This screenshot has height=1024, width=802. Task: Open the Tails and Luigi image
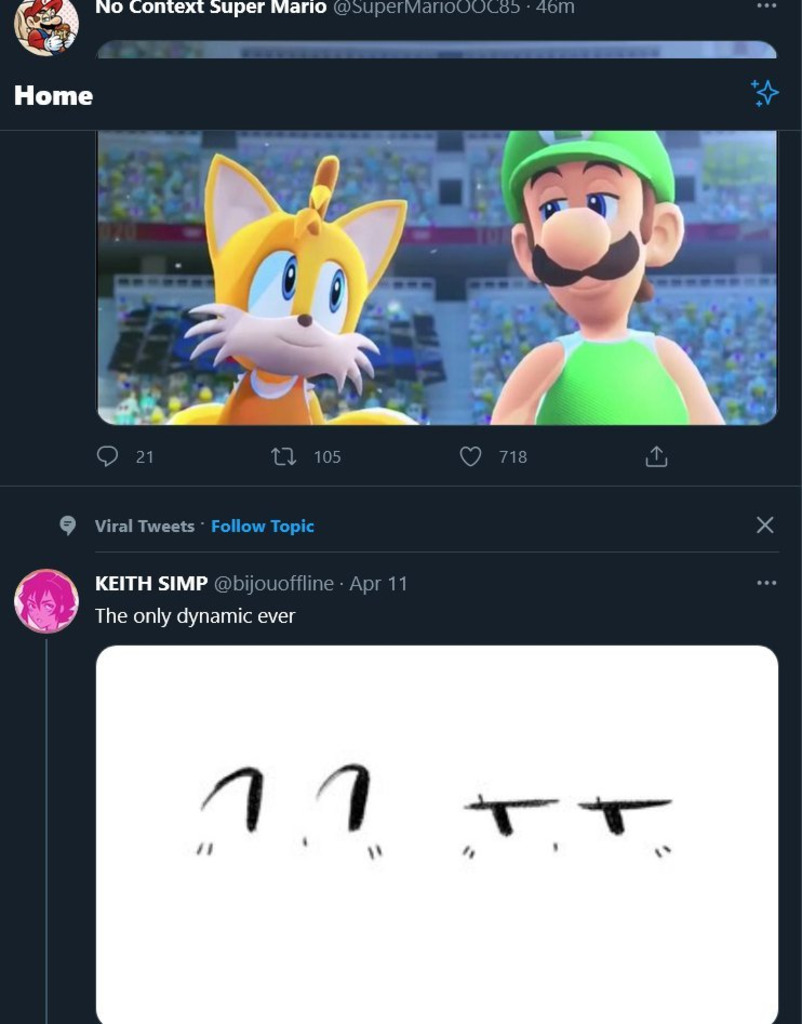(x=436, y=277)
